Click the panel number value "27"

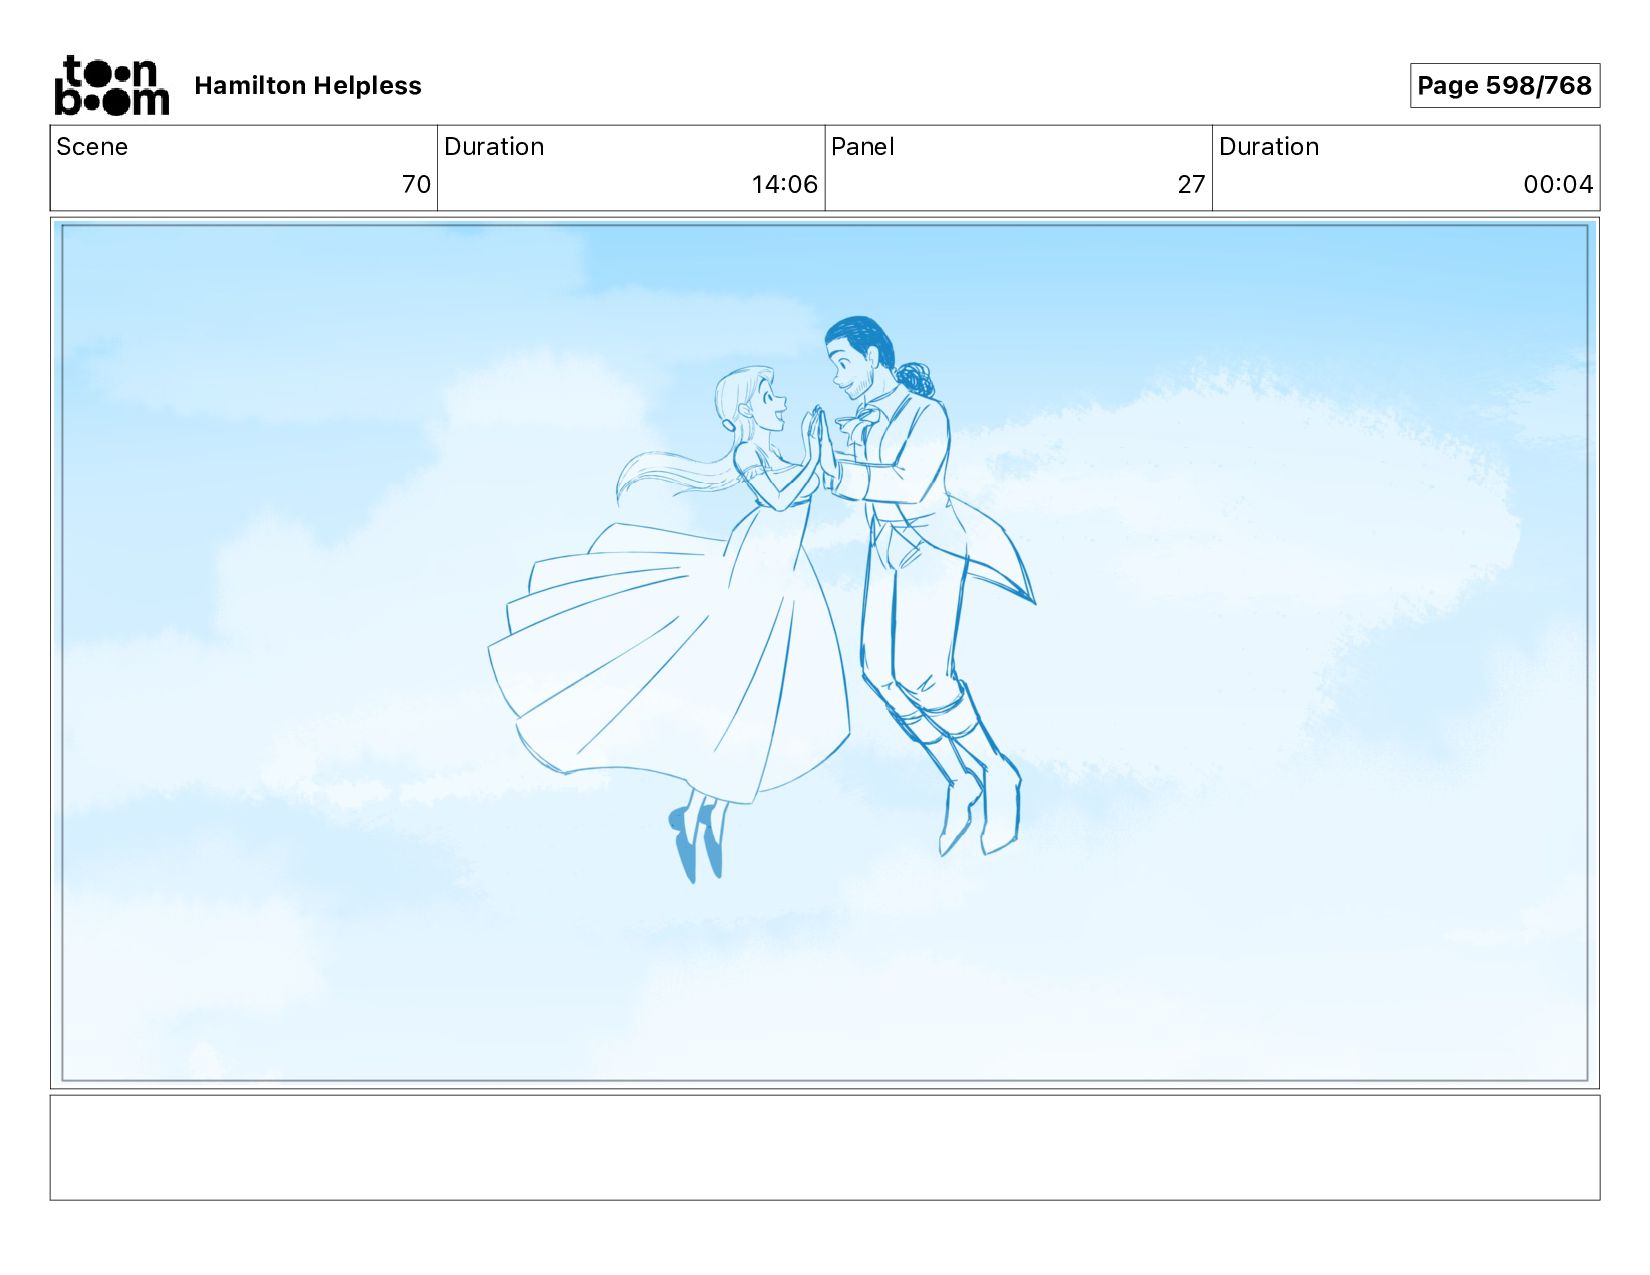[1191, 185]
